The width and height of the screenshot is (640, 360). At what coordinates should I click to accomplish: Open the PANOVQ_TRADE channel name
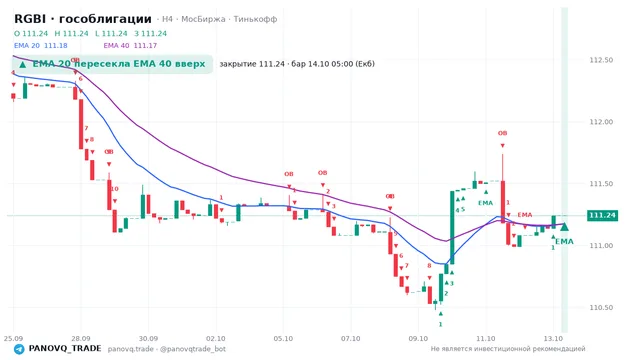click(65, 349)
